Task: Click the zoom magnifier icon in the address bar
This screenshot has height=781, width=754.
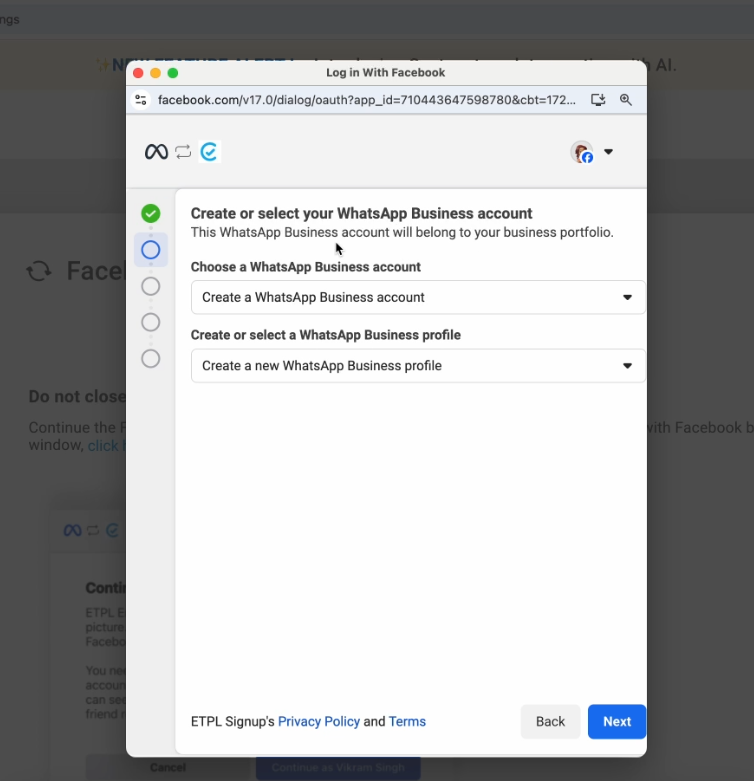Action: (626, 100)
